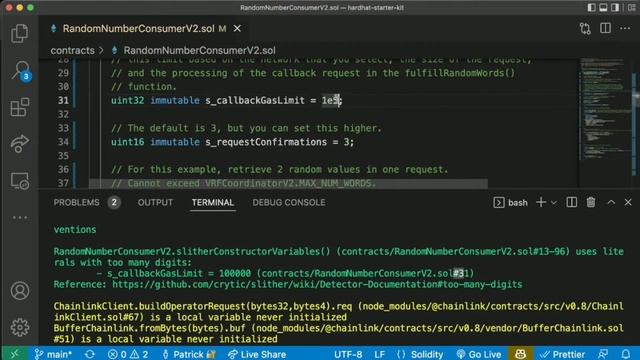Screen dimensions: 640x360
Task: Toggle bottom panel layout icon in title bar
Action: (x=603, y=7)
